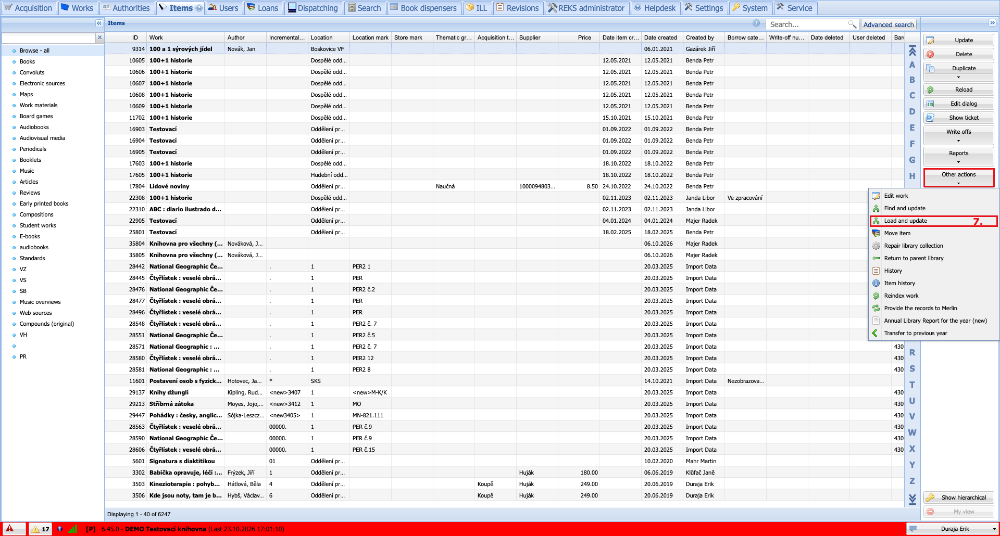The image size is (1000, 536).
Task: Select Repair library collection entry
Action: pyautogui.click(x=932, y=246)
